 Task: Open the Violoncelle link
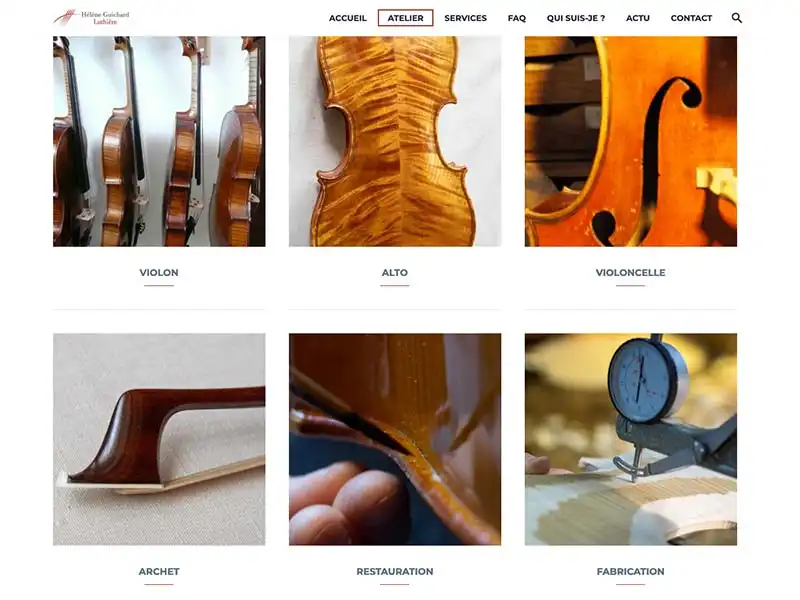coord(631,272)
